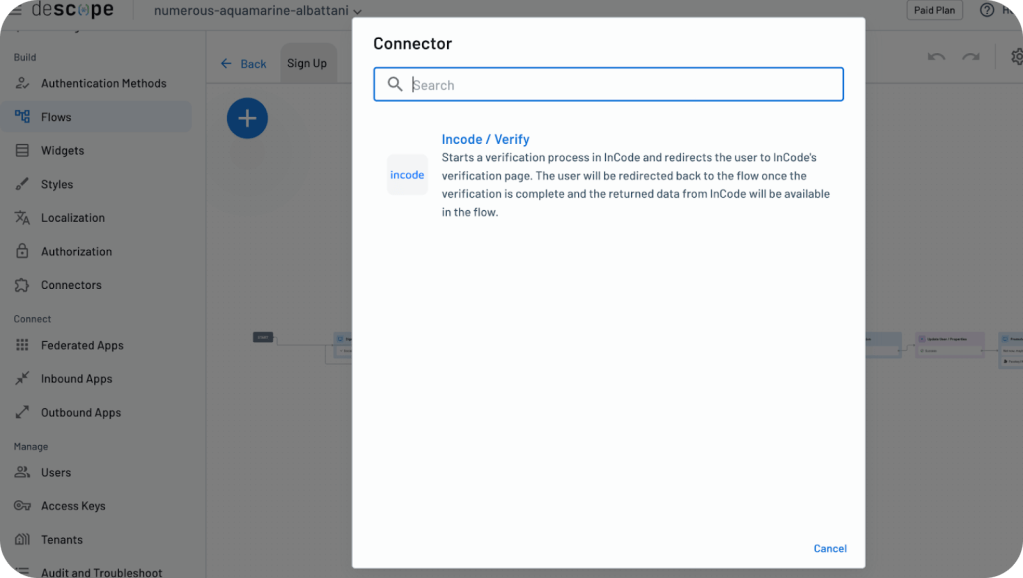Click the Back link

point(253,64)
